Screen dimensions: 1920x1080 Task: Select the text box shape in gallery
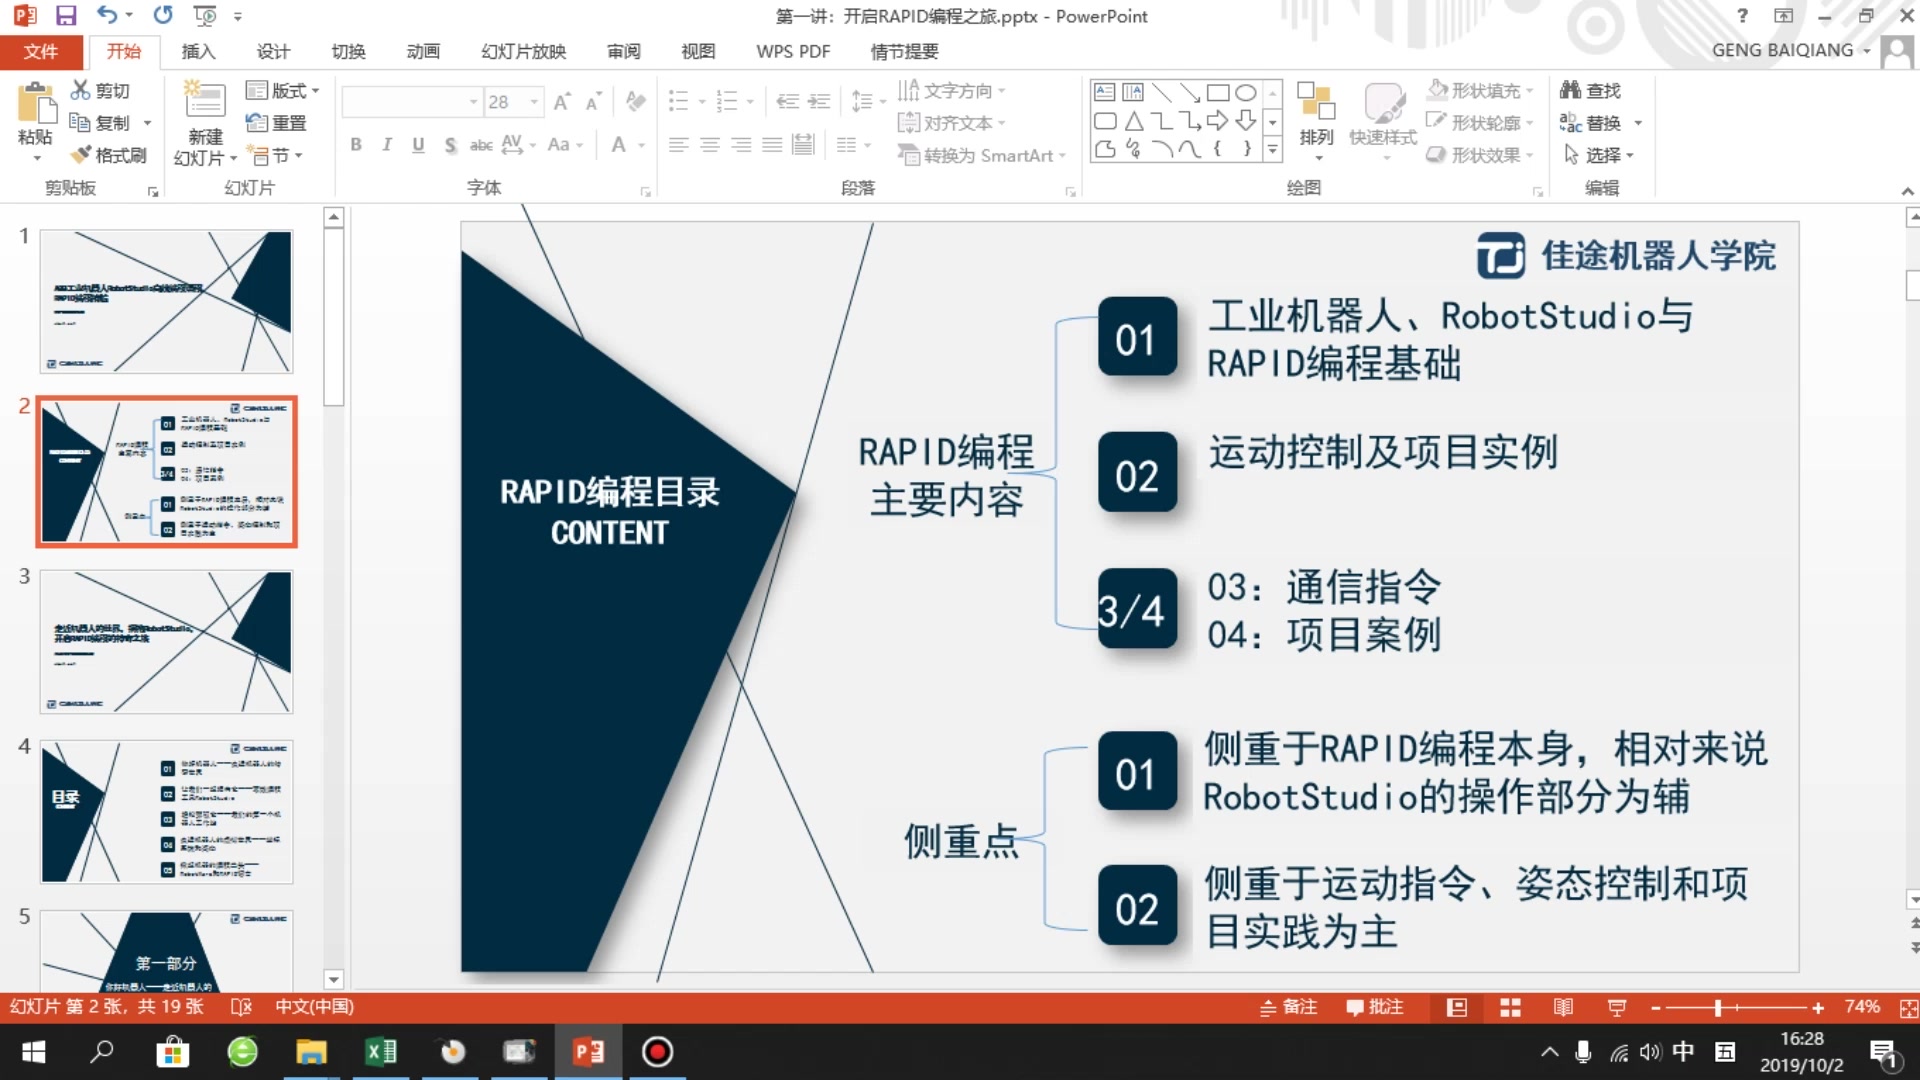(1104, 93)
